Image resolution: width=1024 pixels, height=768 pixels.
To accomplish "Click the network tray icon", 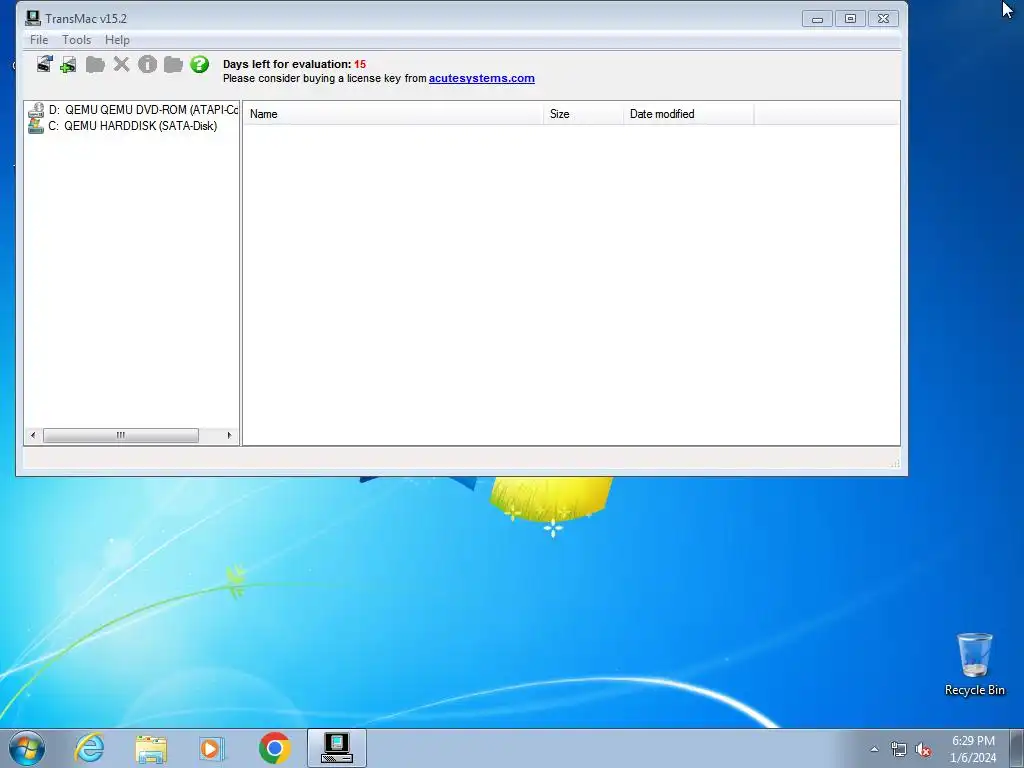I will click(x=899, y=749).
